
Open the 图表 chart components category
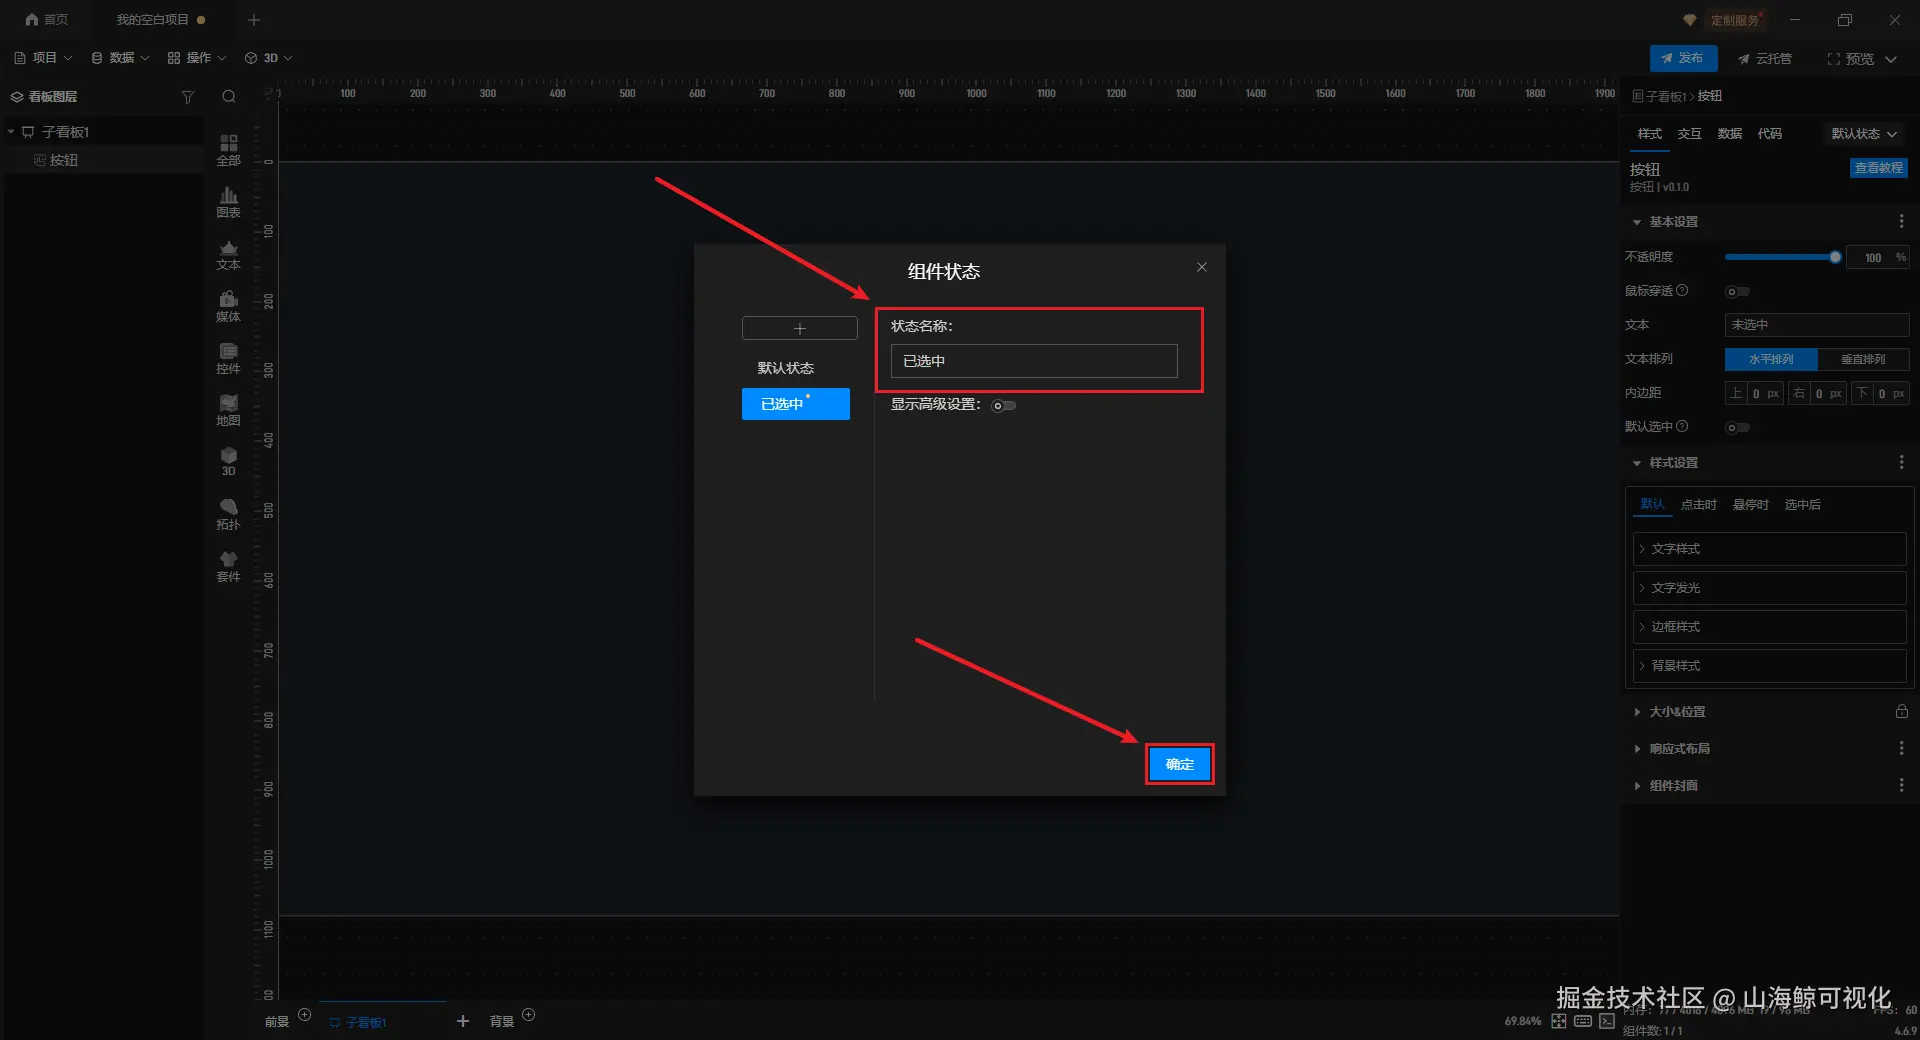click(x=228, y=202)
